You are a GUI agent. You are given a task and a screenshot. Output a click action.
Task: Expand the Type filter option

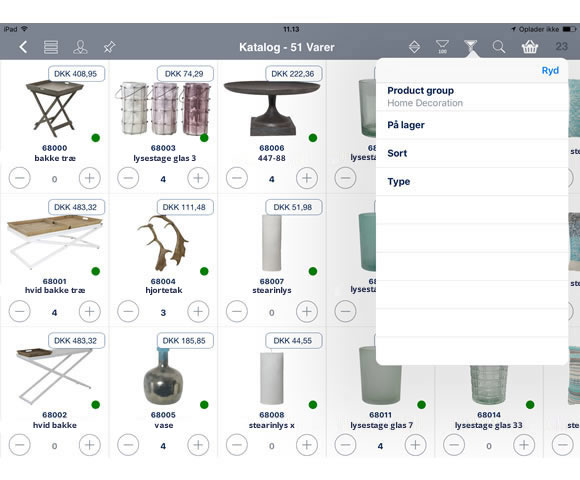[472, 182]
